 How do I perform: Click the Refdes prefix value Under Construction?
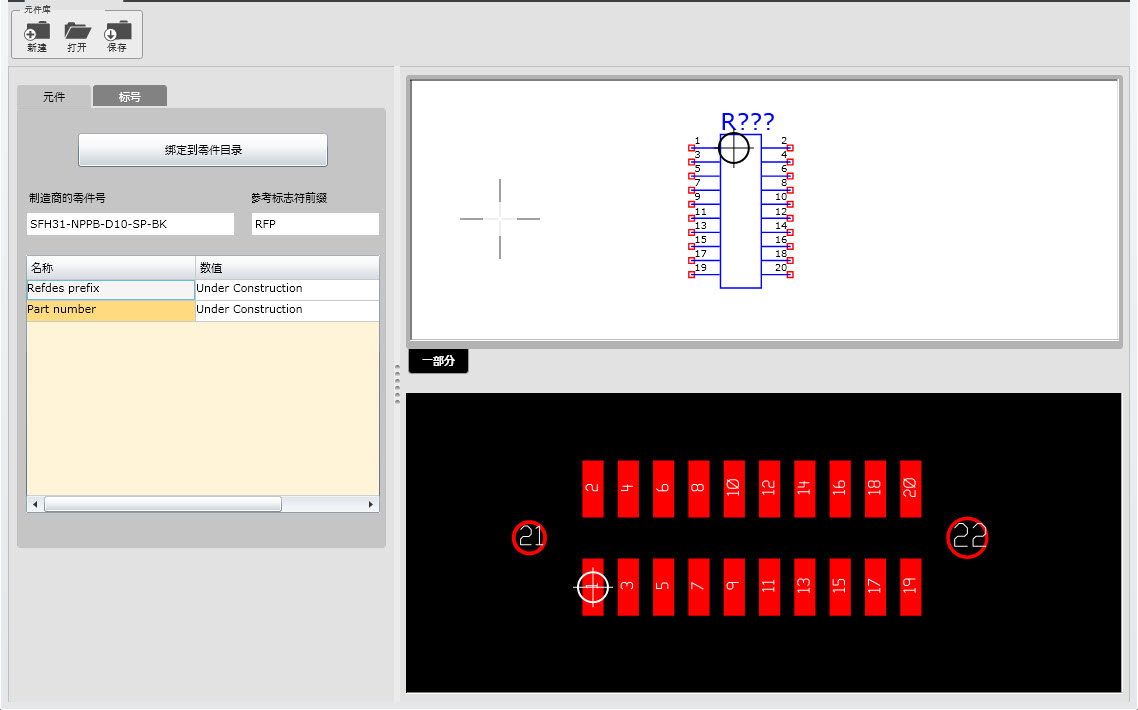tap(287, 290)
